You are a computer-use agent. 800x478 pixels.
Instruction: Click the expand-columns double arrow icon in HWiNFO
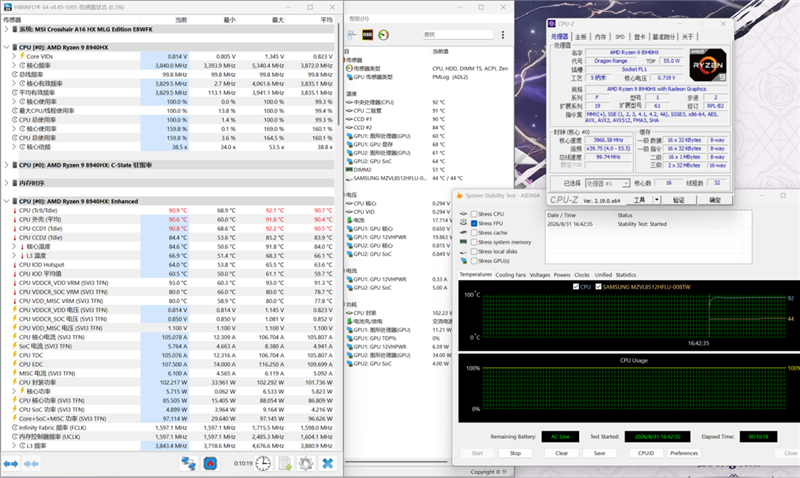(11, 464)
